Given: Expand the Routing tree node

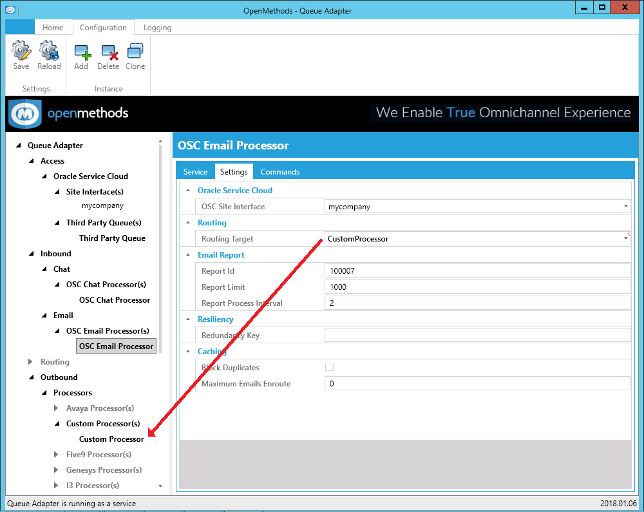Looking at the screenshot, I should pos(30,362).
